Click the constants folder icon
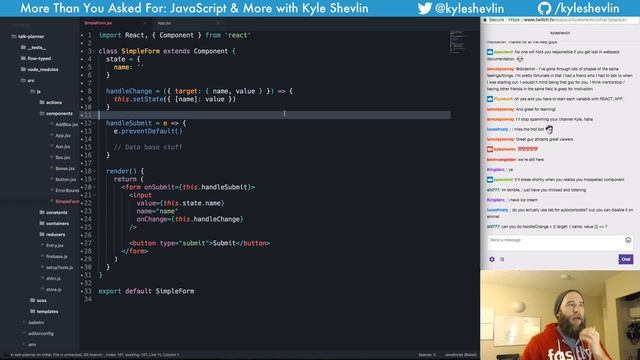640x360 pixels. click(x=42, y=212)
